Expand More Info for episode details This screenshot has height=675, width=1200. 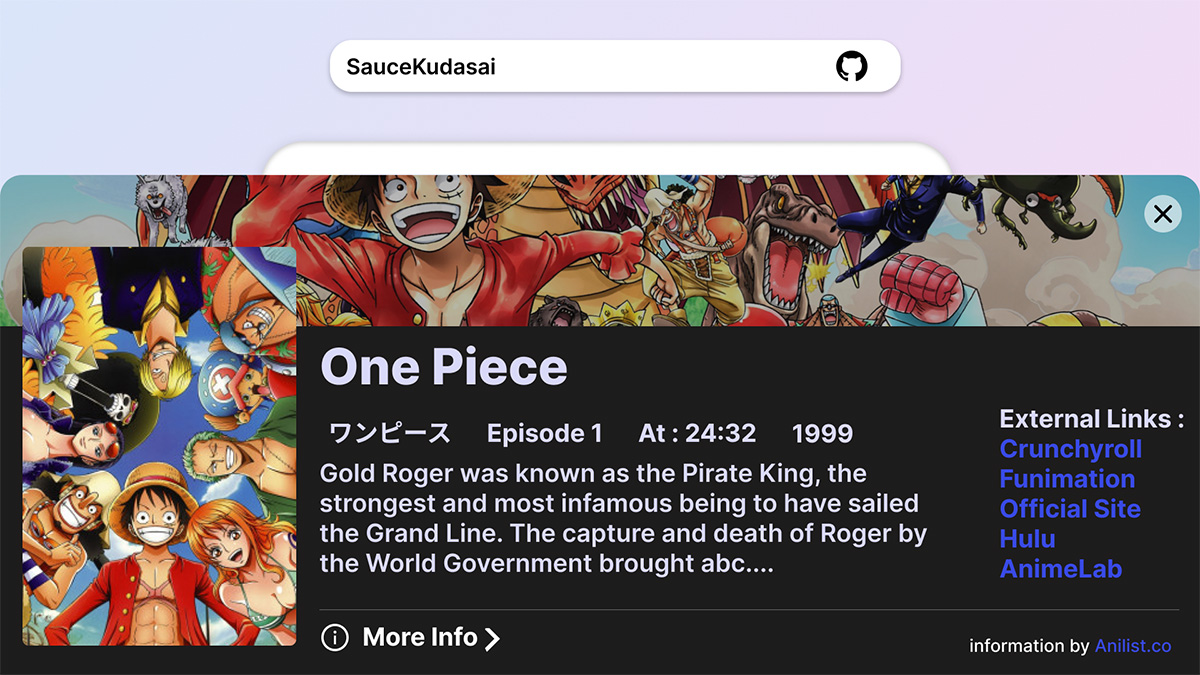tap(418, 637)
